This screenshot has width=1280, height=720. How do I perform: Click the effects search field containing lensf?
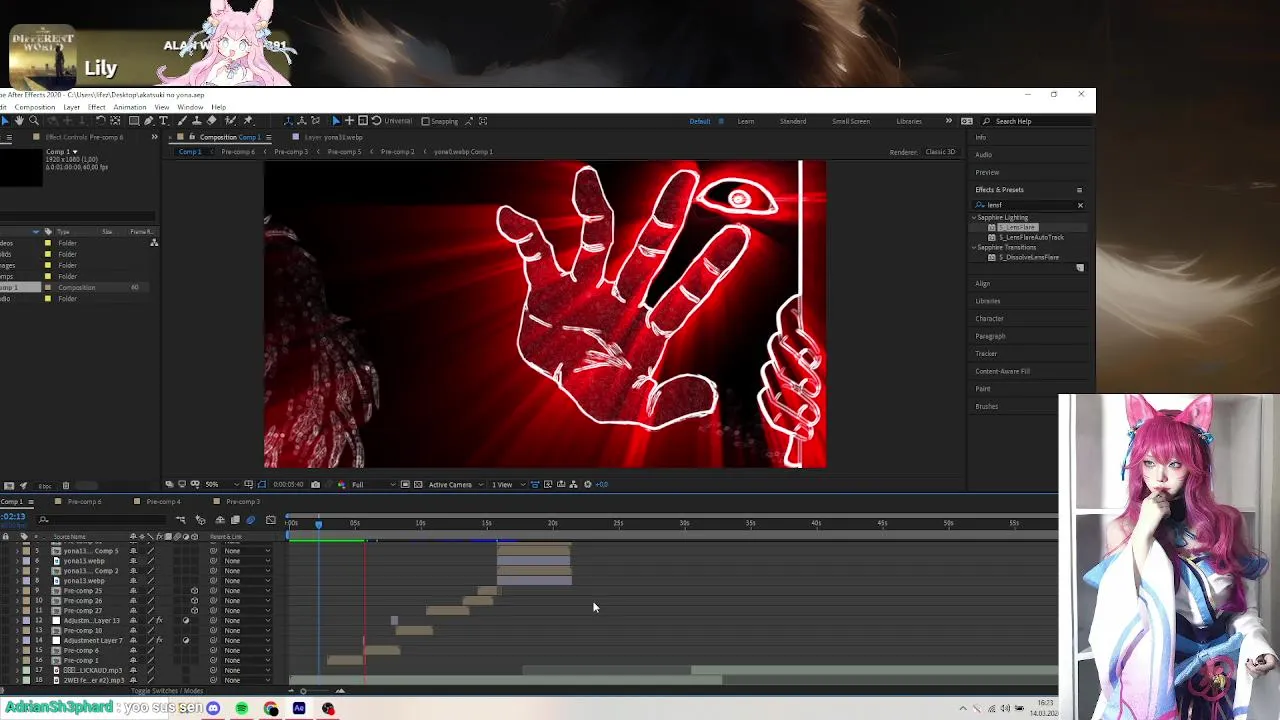(1030, 205)
